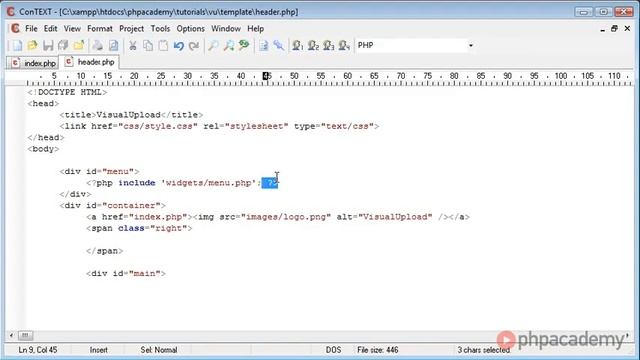Click horizontal scrollbar left arrow
Viewport: 640px width, 360px height.
(11, 336)
